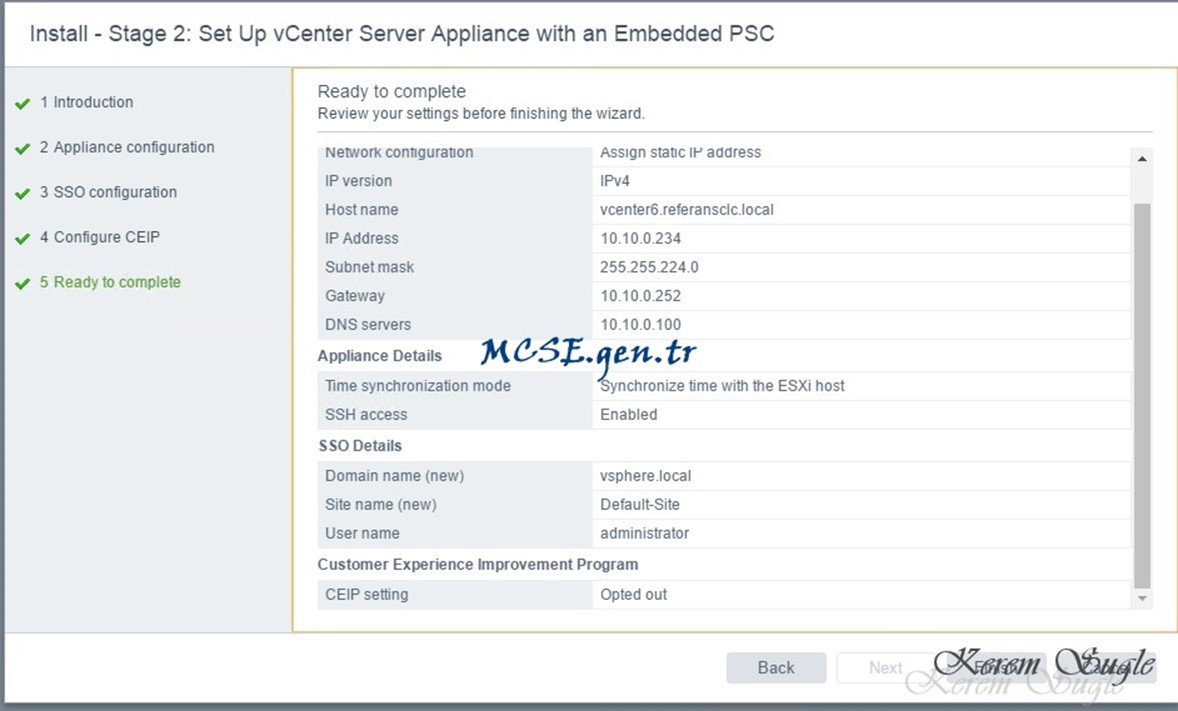1178x711 pixels.
Task: Select the user name value "administrator"
Action: click(x=645, y=533)
